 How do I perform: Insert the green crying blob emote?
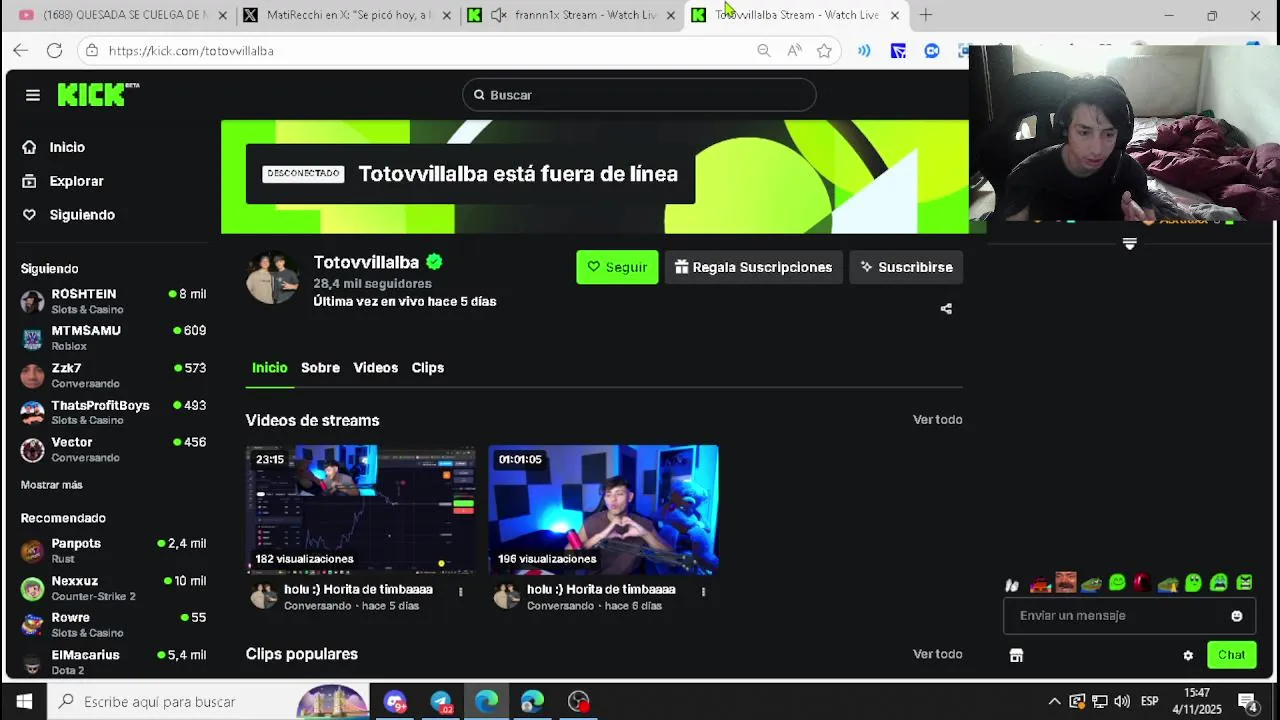point(1219,583)
